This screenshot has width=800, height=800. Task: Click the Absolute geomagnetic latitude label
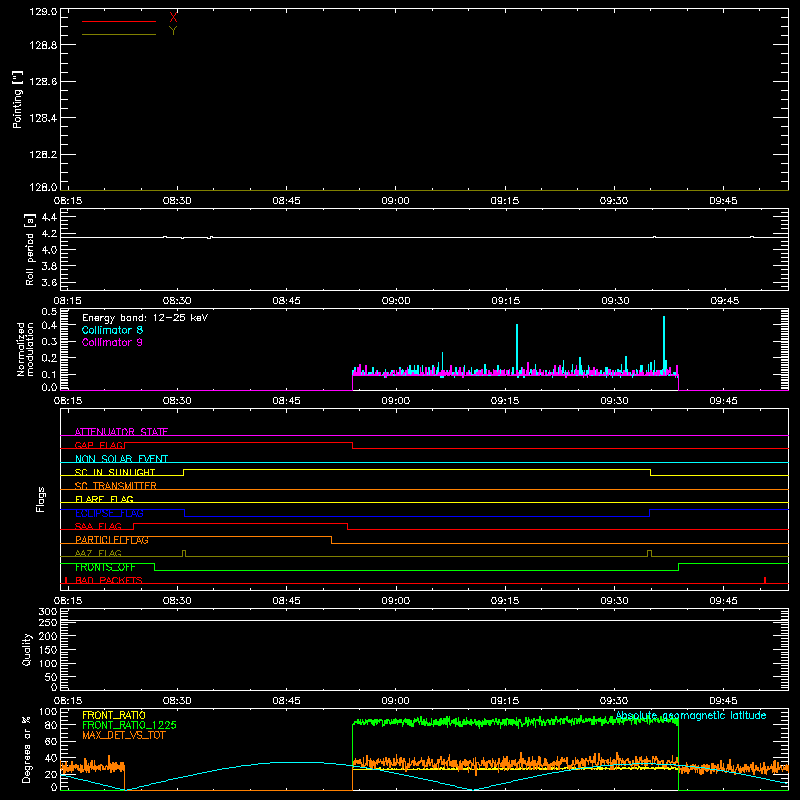click(691, 715)
